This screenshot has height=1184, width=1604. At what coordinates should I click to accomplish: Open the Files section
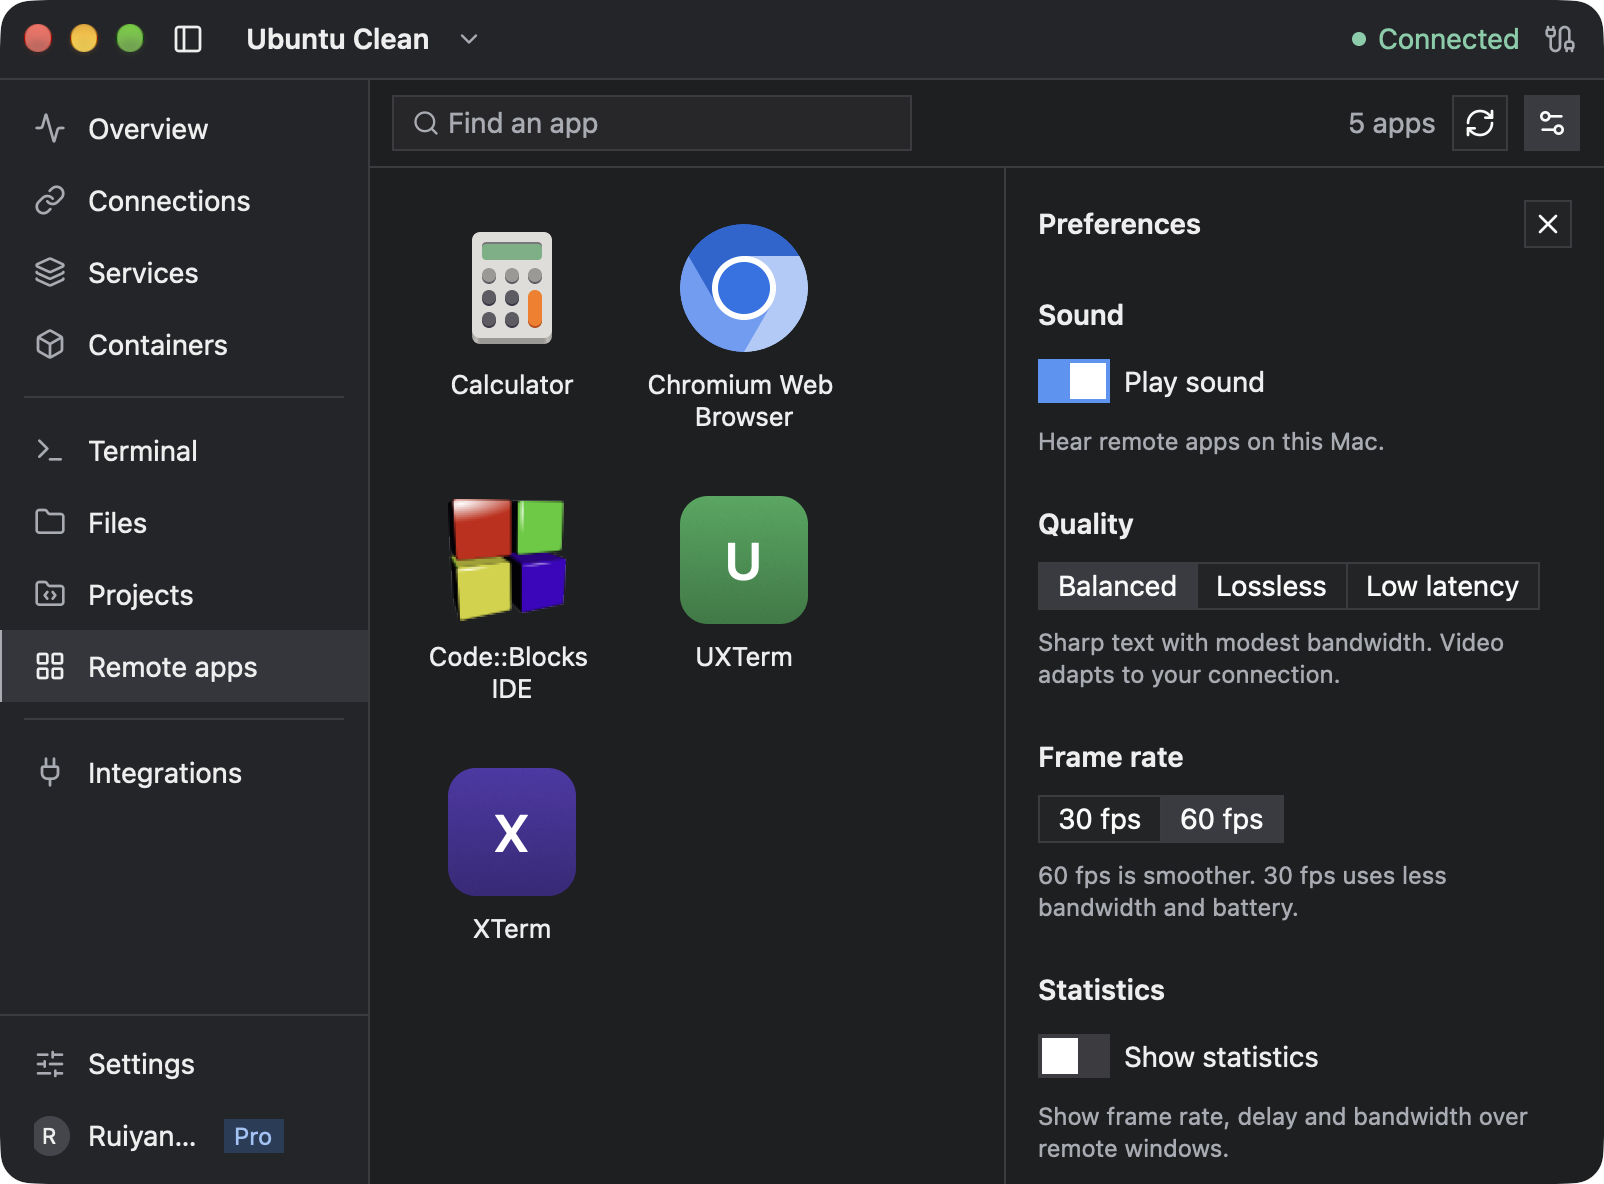click(x=185, y=523)
